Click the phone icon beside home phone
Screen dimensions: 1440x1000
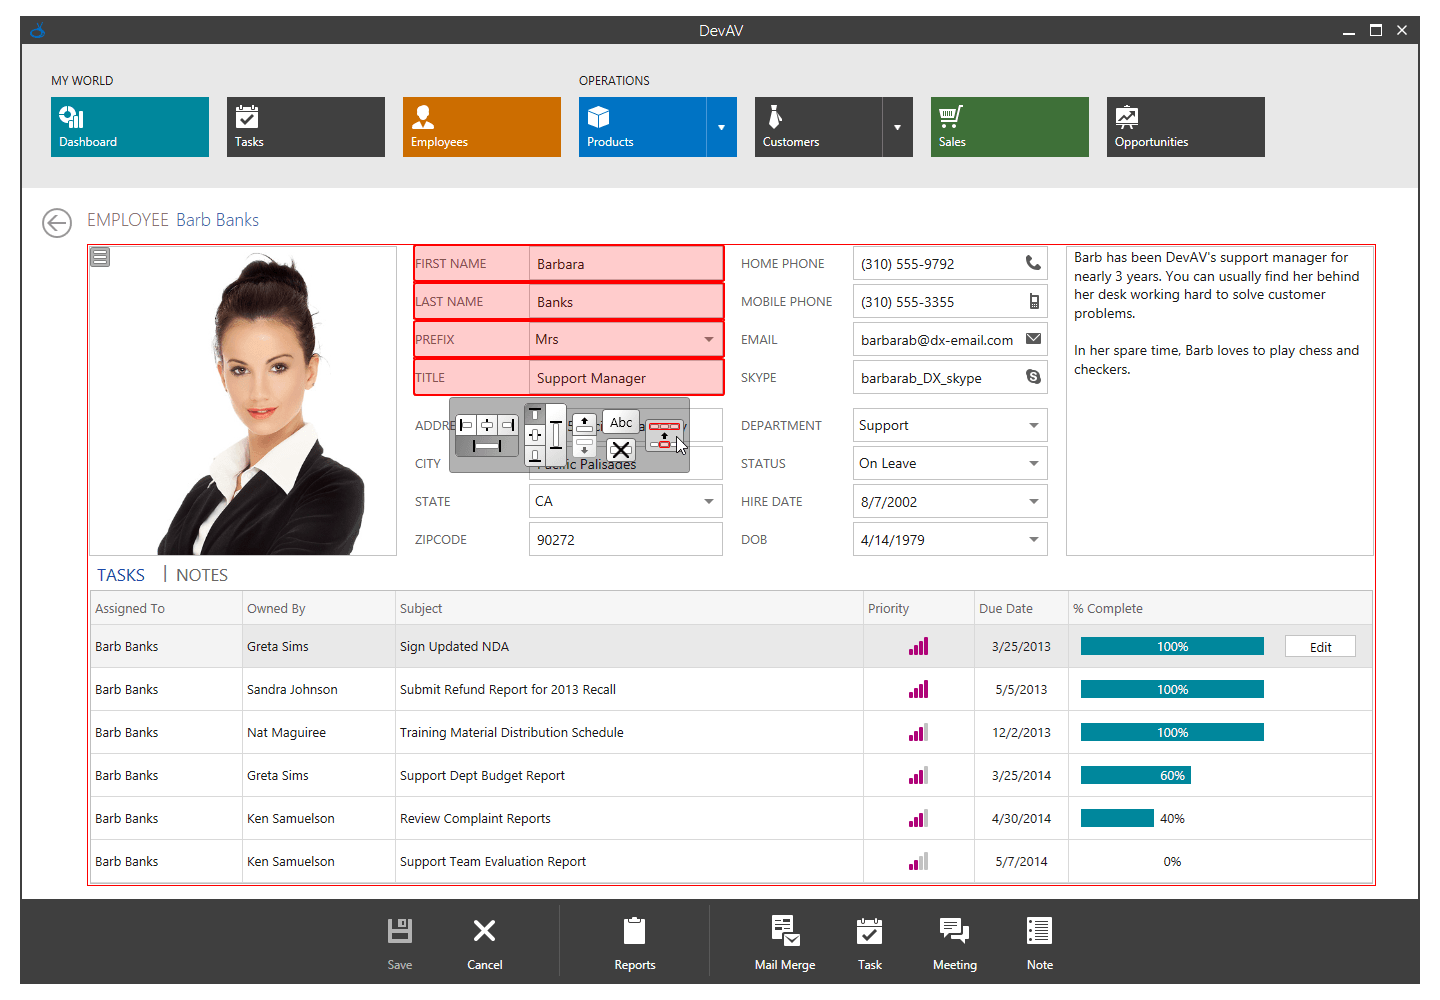[x=1034, y=263]
